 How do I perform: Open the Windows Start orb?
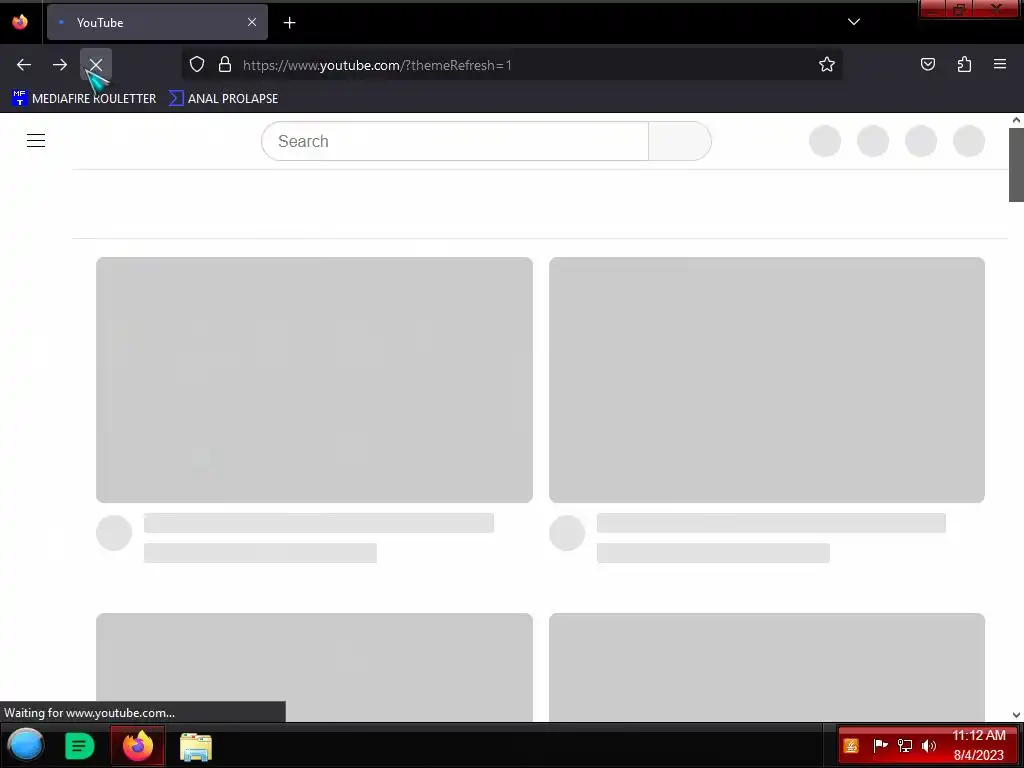pos(25,746)
